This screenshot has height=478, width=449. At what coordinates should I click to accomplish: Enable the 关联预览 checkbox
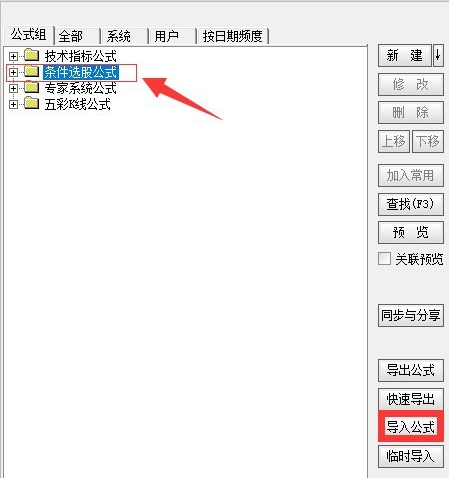coord(384,259)
